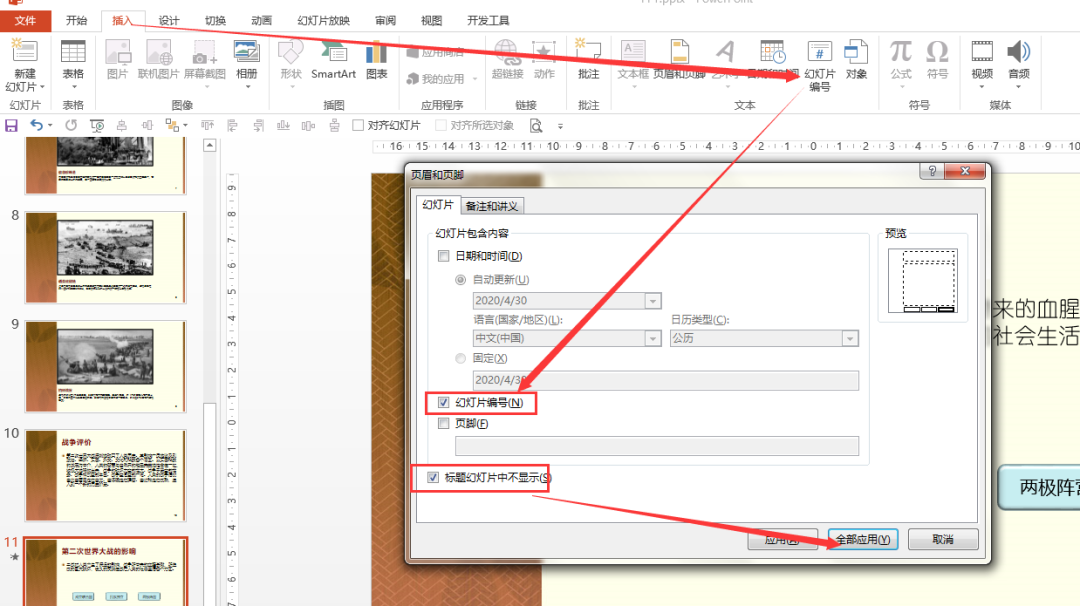Open the Table (表格) insert icon
The width and height of the screenshot is (1080, 606).
click(x=73, y=52)
